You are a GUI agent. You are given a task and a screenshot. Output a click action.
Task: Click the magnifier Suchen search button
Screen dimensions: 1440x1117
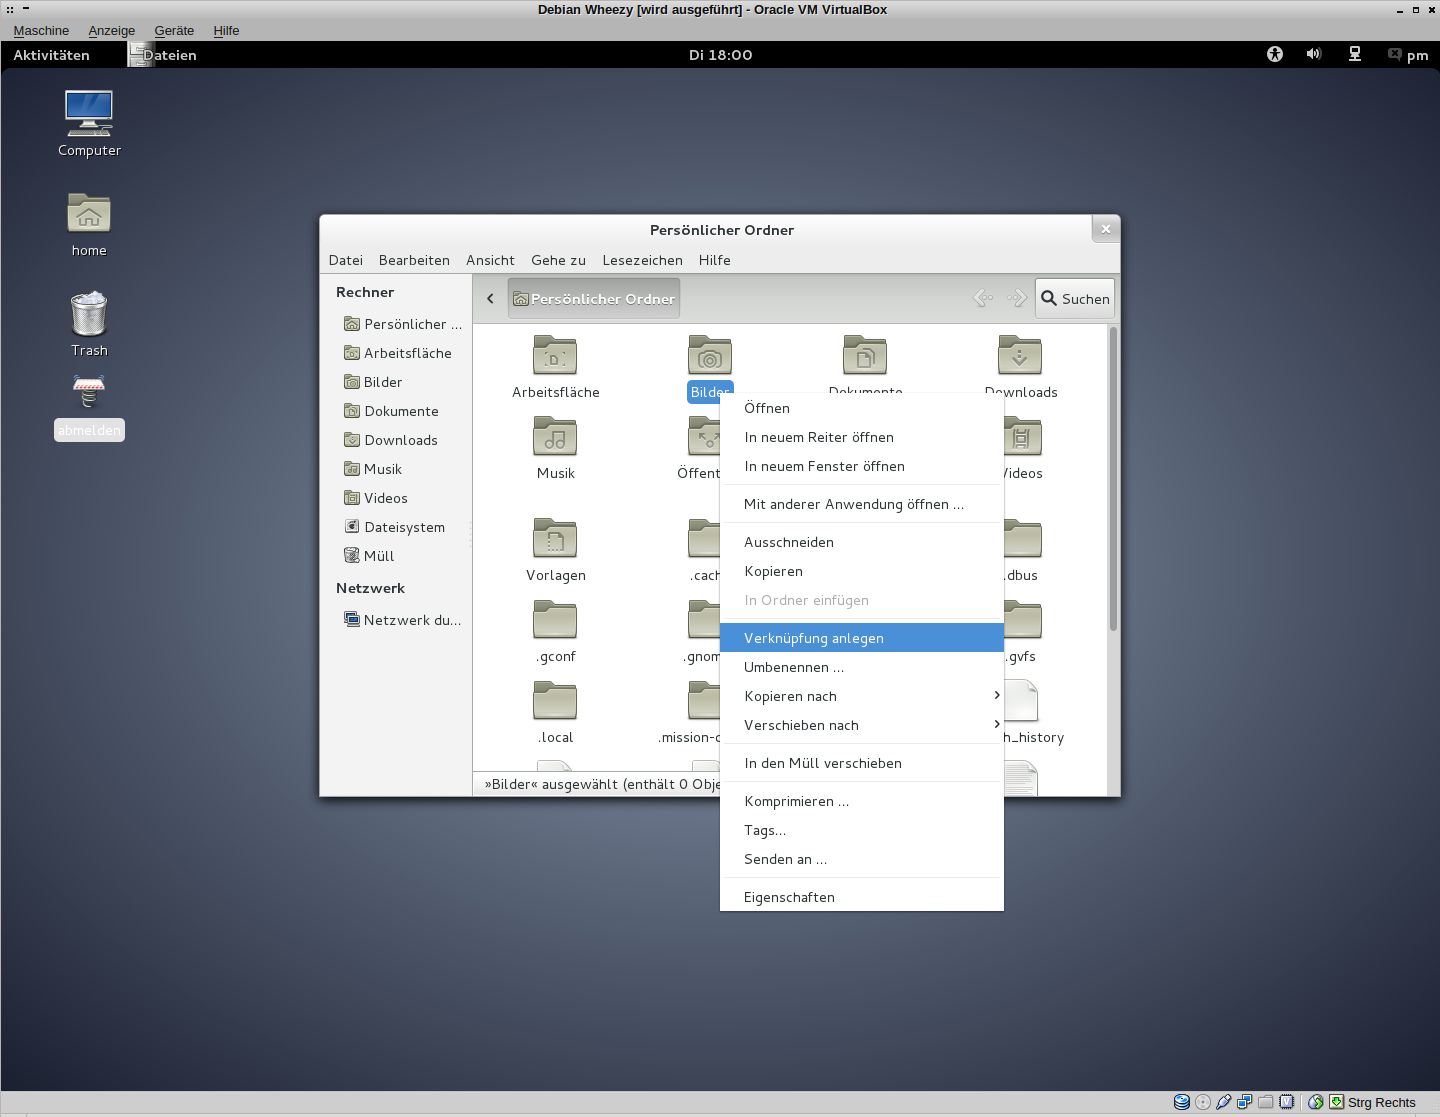pyautogui.click(x=1075, y=298)
